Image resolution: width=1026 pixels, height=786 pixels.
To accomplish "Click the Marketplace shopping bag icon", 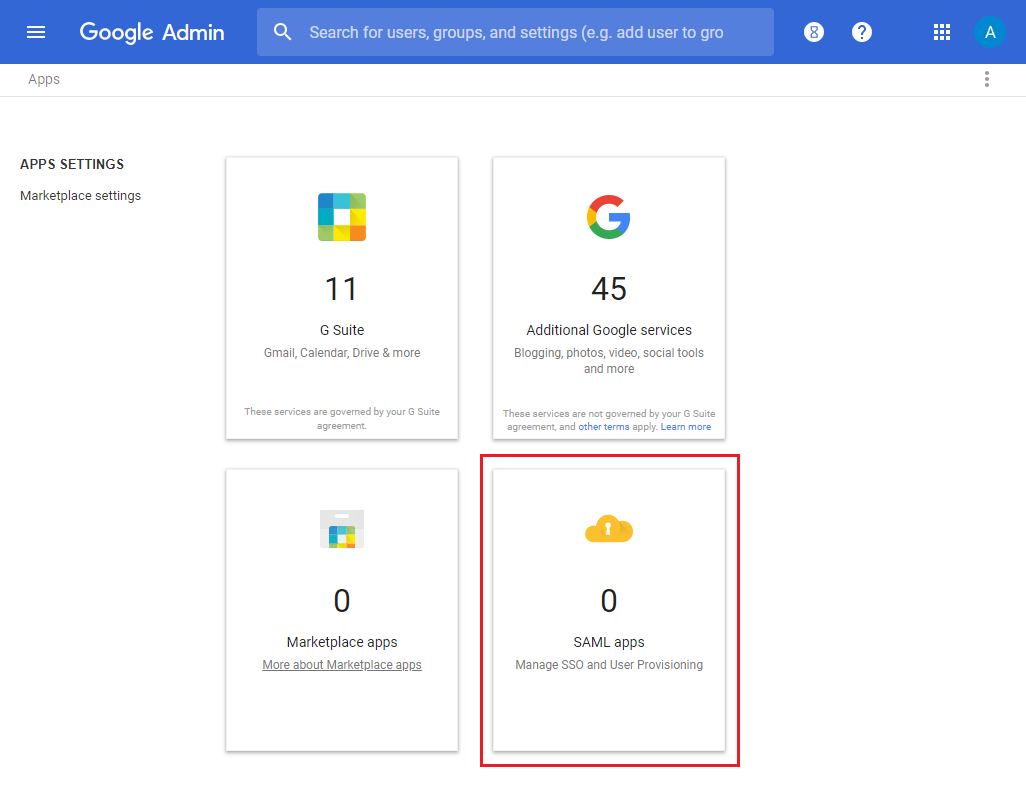I will [x=342, y=529].
